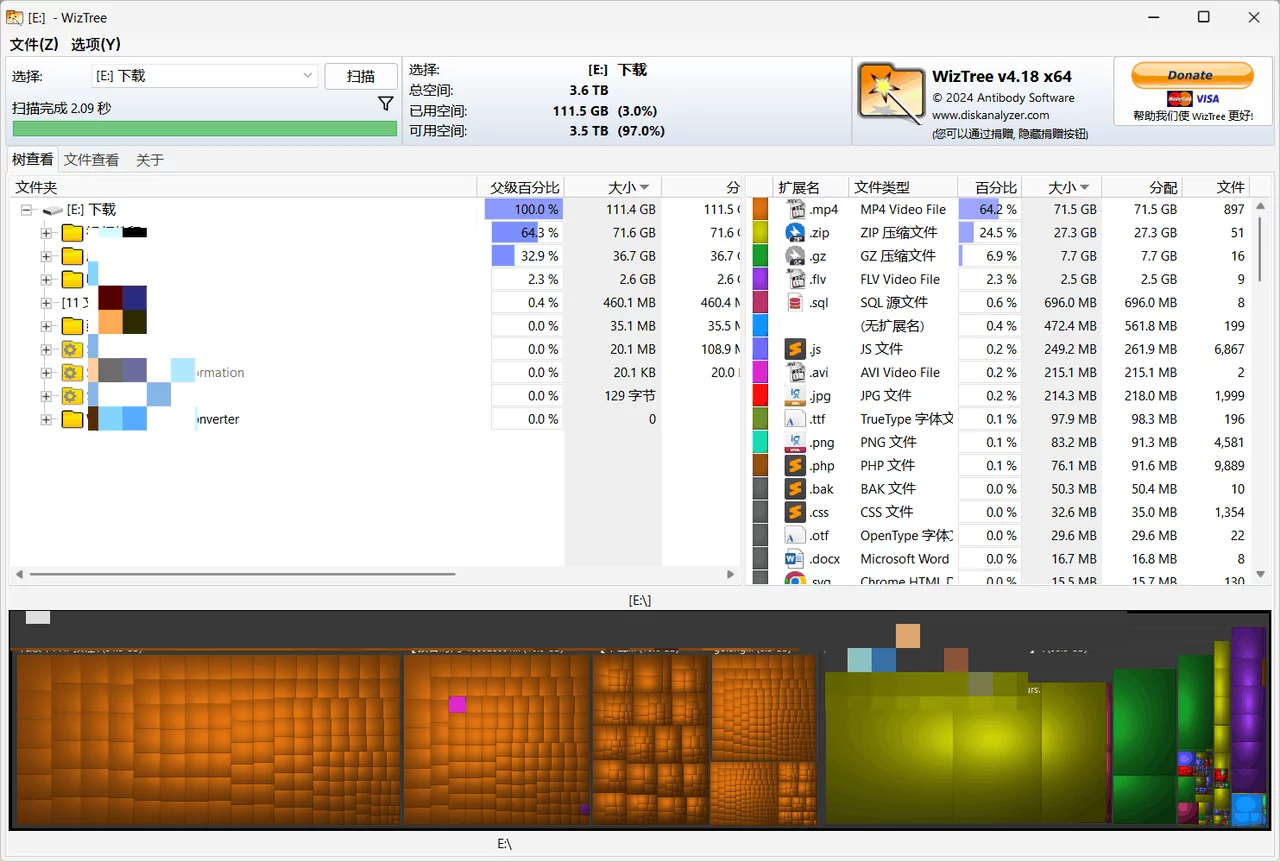
Task: Click the .sql database file icon
Action: [796, 302]
